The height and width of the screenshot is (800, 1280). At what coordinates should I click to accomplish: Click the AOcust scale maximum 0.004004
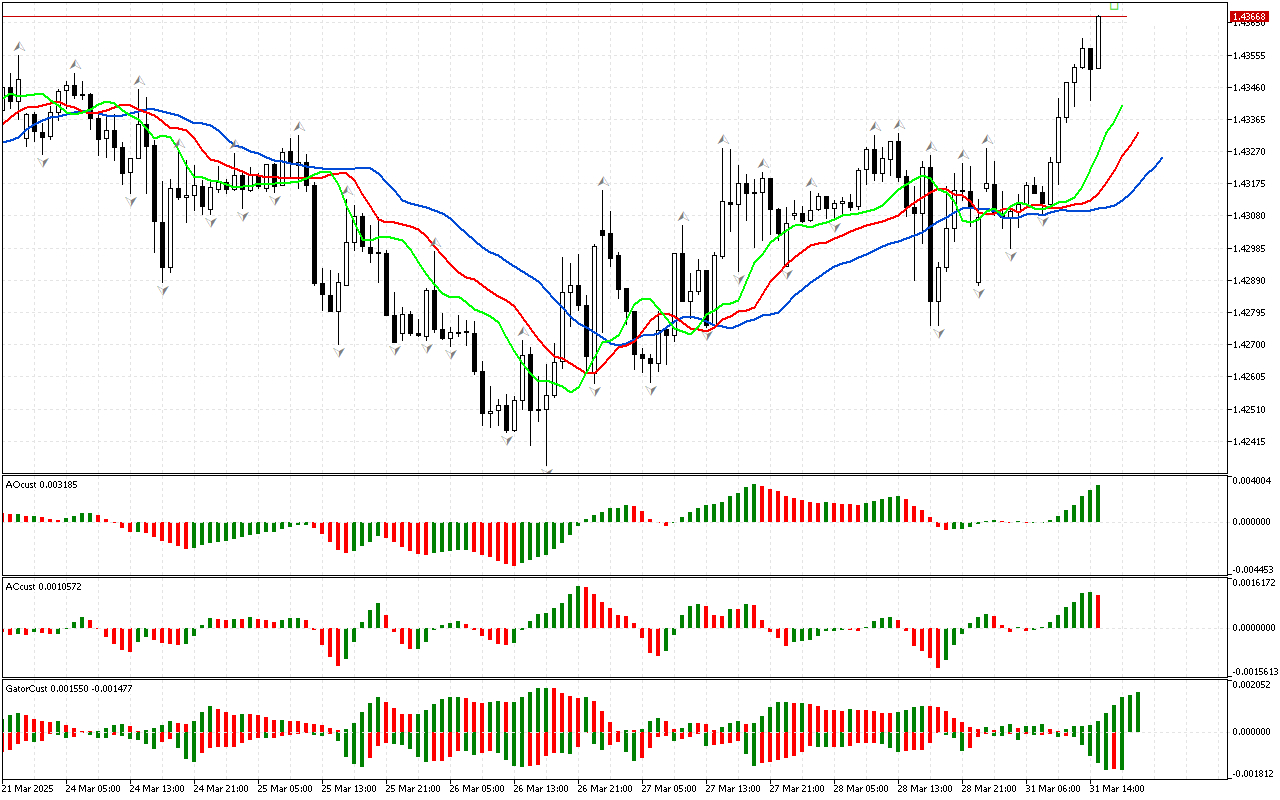pos(1251,482)
